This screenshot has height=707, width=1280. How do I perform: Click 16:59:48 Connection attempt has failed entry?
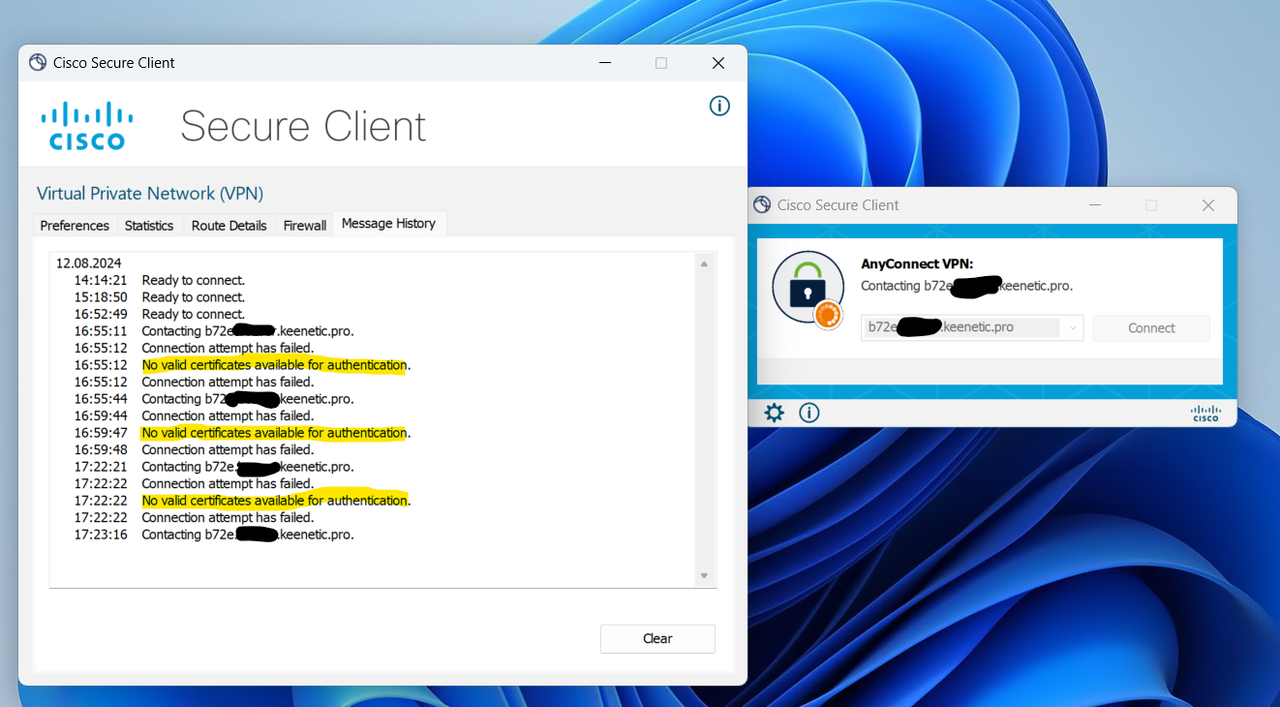[194, 450]
